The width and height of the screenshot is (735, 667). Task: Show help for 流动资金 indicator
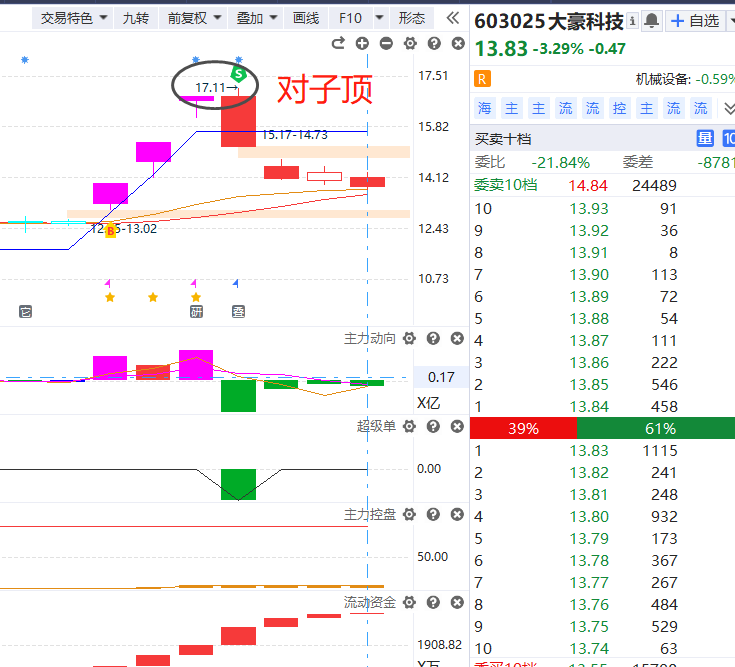[x=433, y=602]
